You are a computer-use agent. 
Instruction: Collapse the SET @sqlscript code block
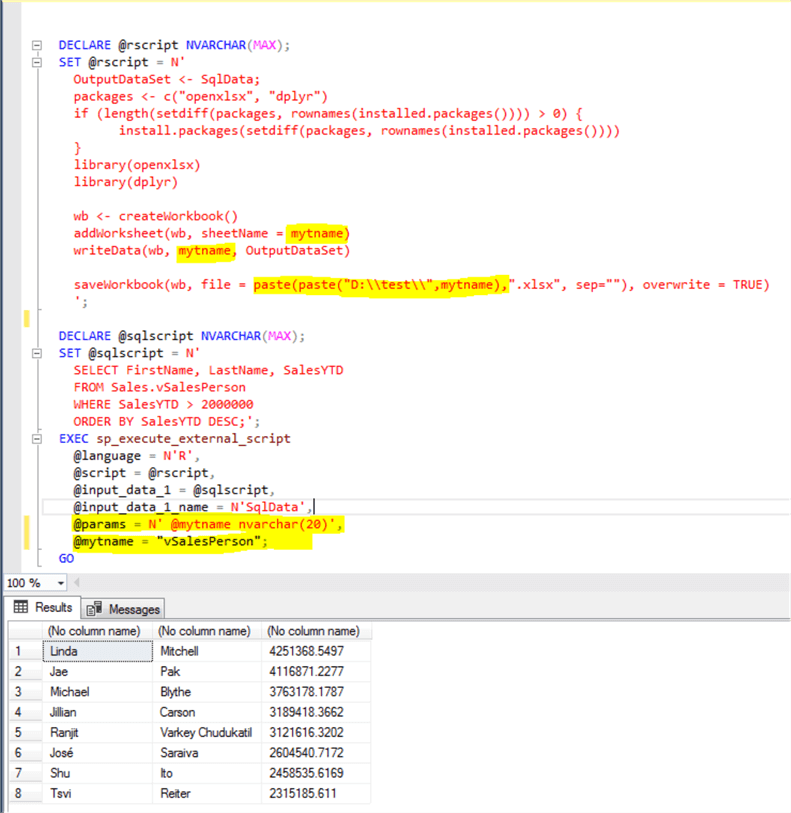(37, 354)
